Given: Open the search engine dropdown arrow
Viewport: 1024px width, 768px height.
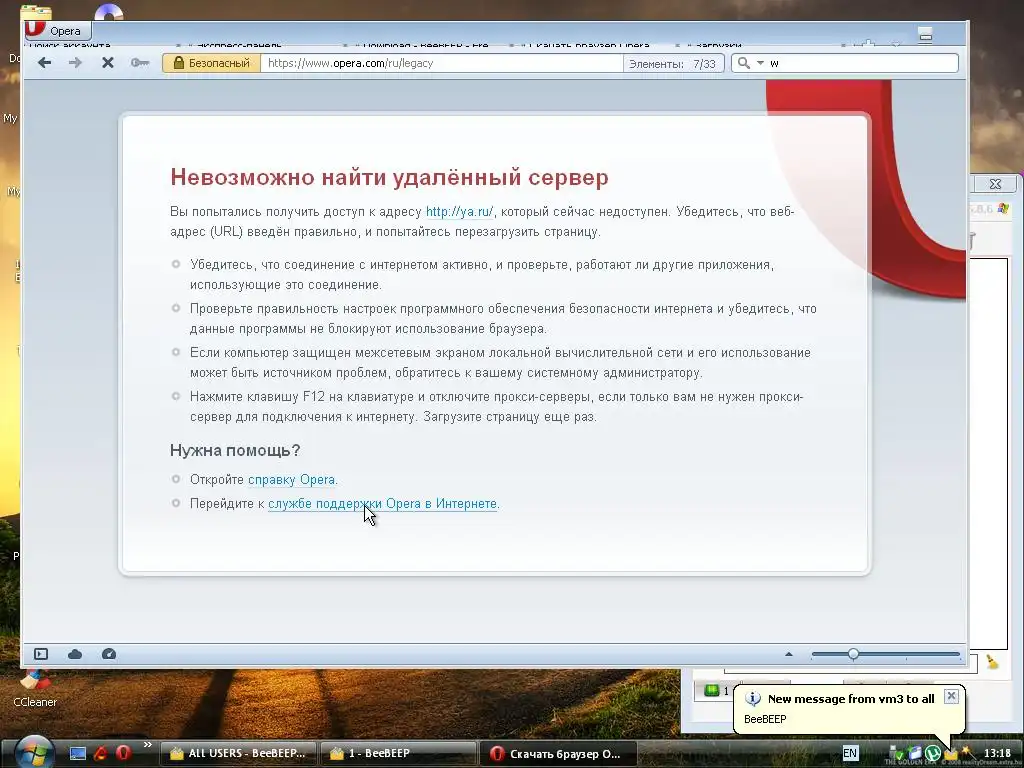Looking at the screenshot, I should coord(760,63).
